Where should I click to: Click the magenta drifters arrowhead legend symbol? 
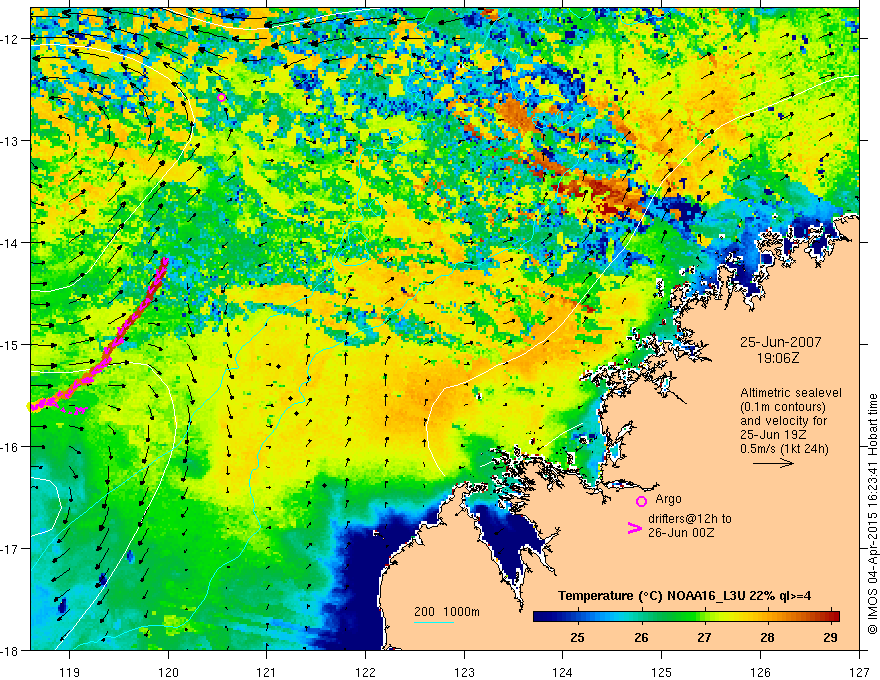pyautogui.click(x=634, y=528)
